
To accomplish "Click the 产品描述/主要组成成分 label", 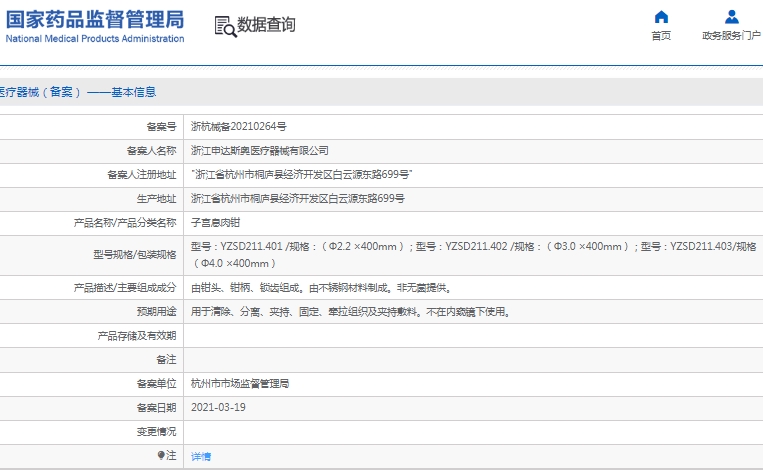I will (x=125, y=288).
